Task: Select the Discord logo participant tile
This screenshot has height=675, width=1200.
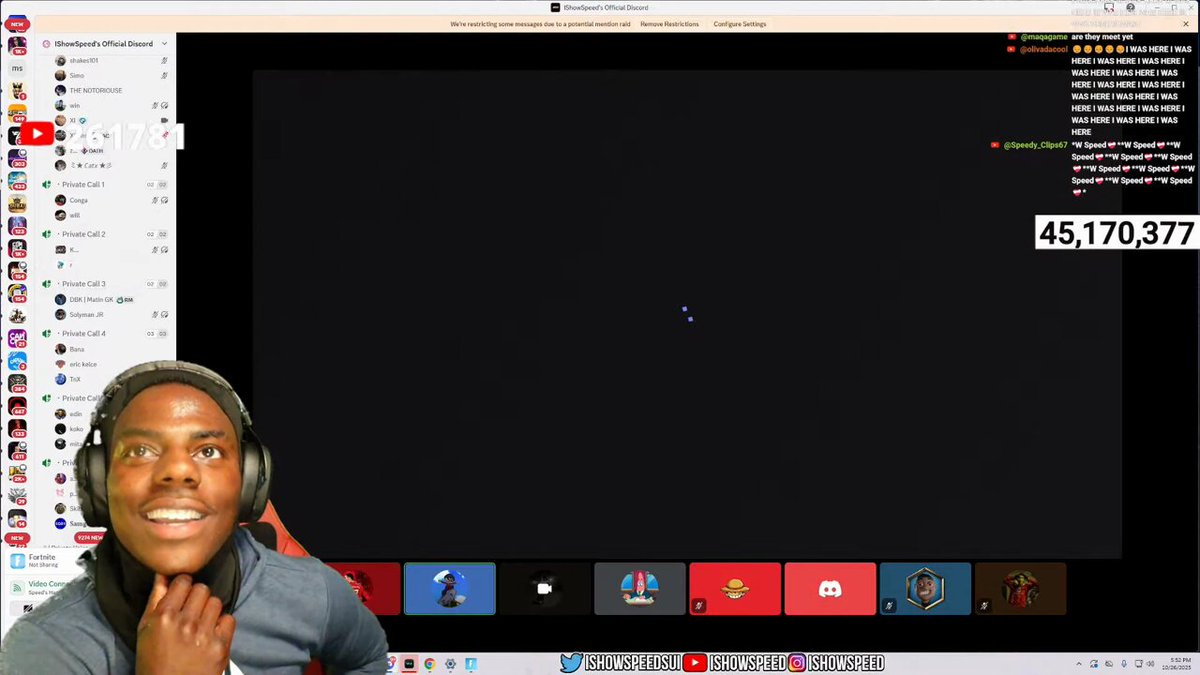Action: [x=830, y=588]
